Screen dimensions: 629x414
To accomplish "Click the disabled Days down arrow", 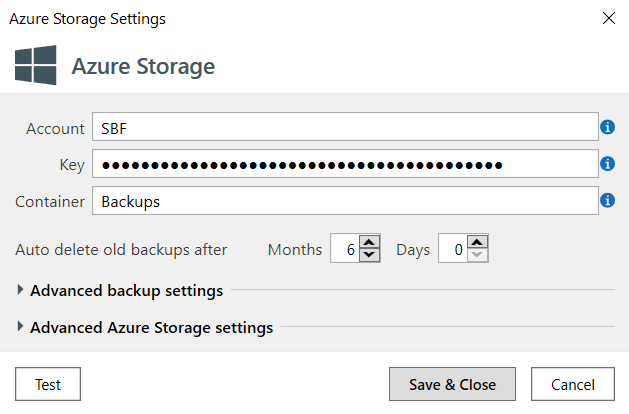I will pyautogui.click(x=477, y=255).
